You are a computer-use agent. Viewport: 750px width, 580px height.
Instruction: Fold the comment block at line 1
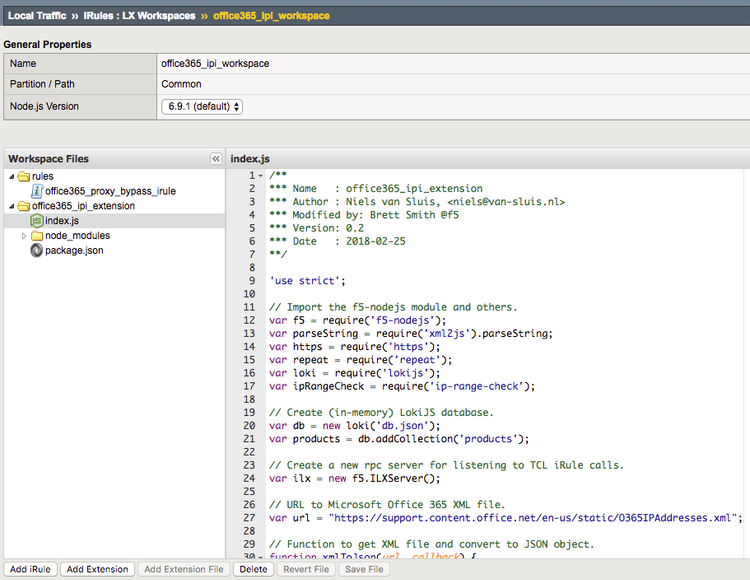(x=261, y=176)
